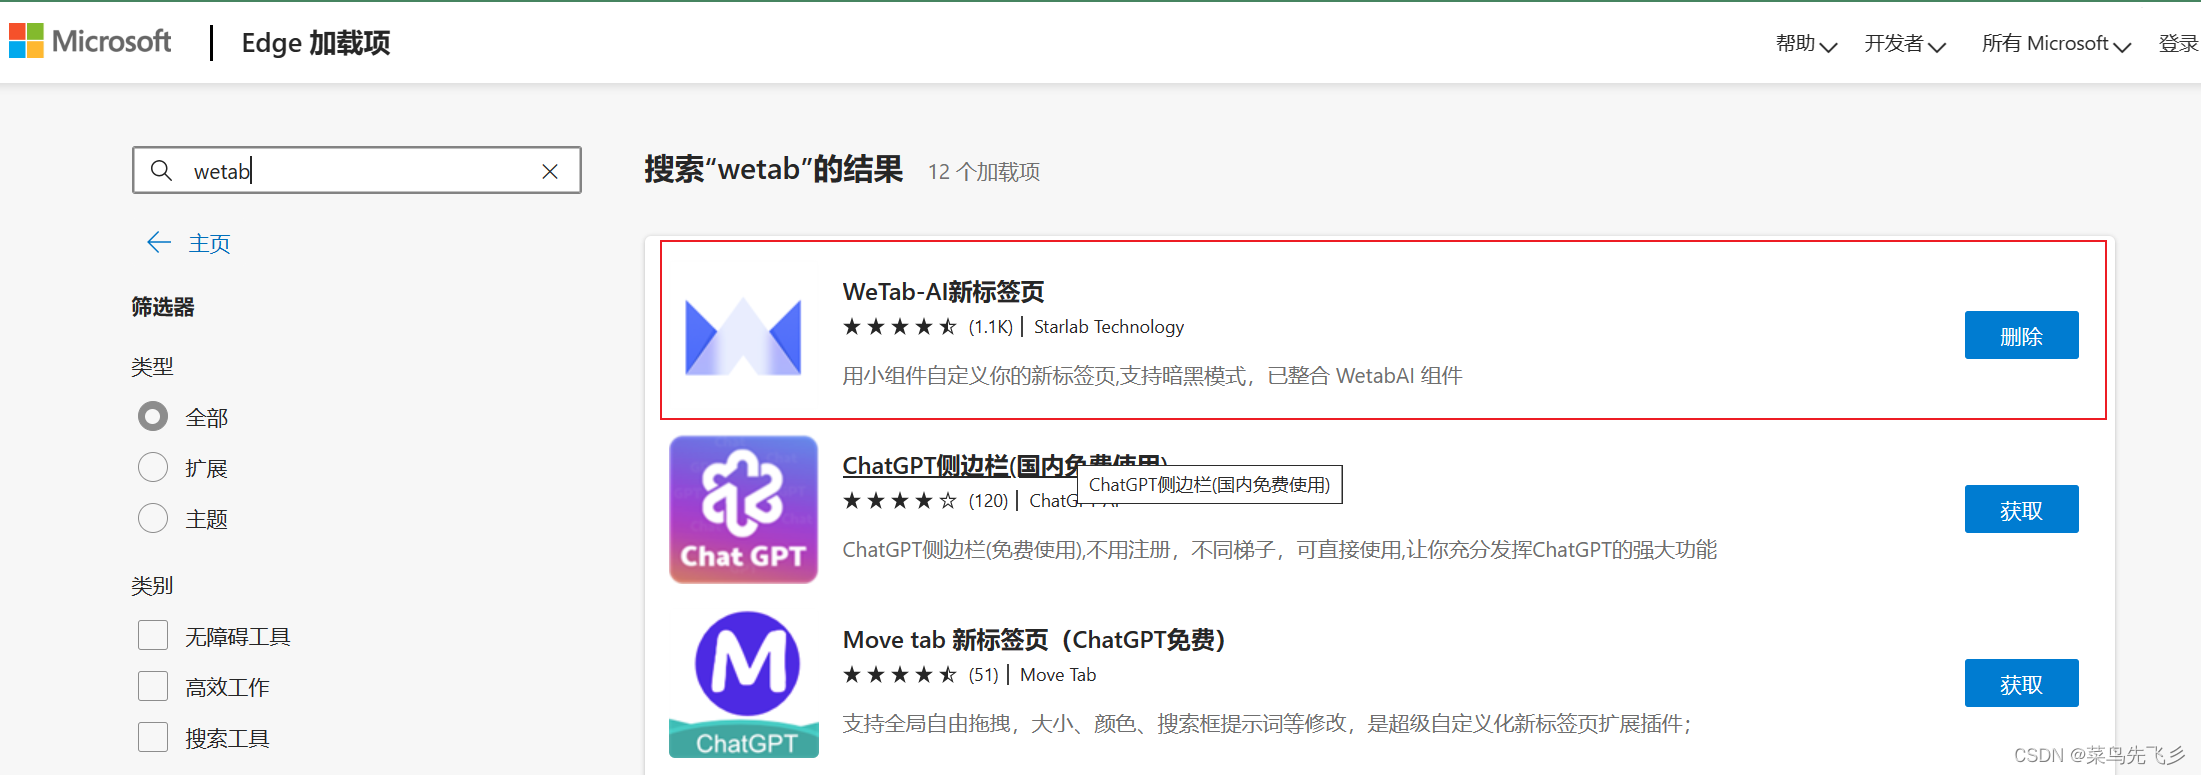This screenshot has width=2201, height=775.
Task: Check the 高效工作 category box
Action: [153, 686]
